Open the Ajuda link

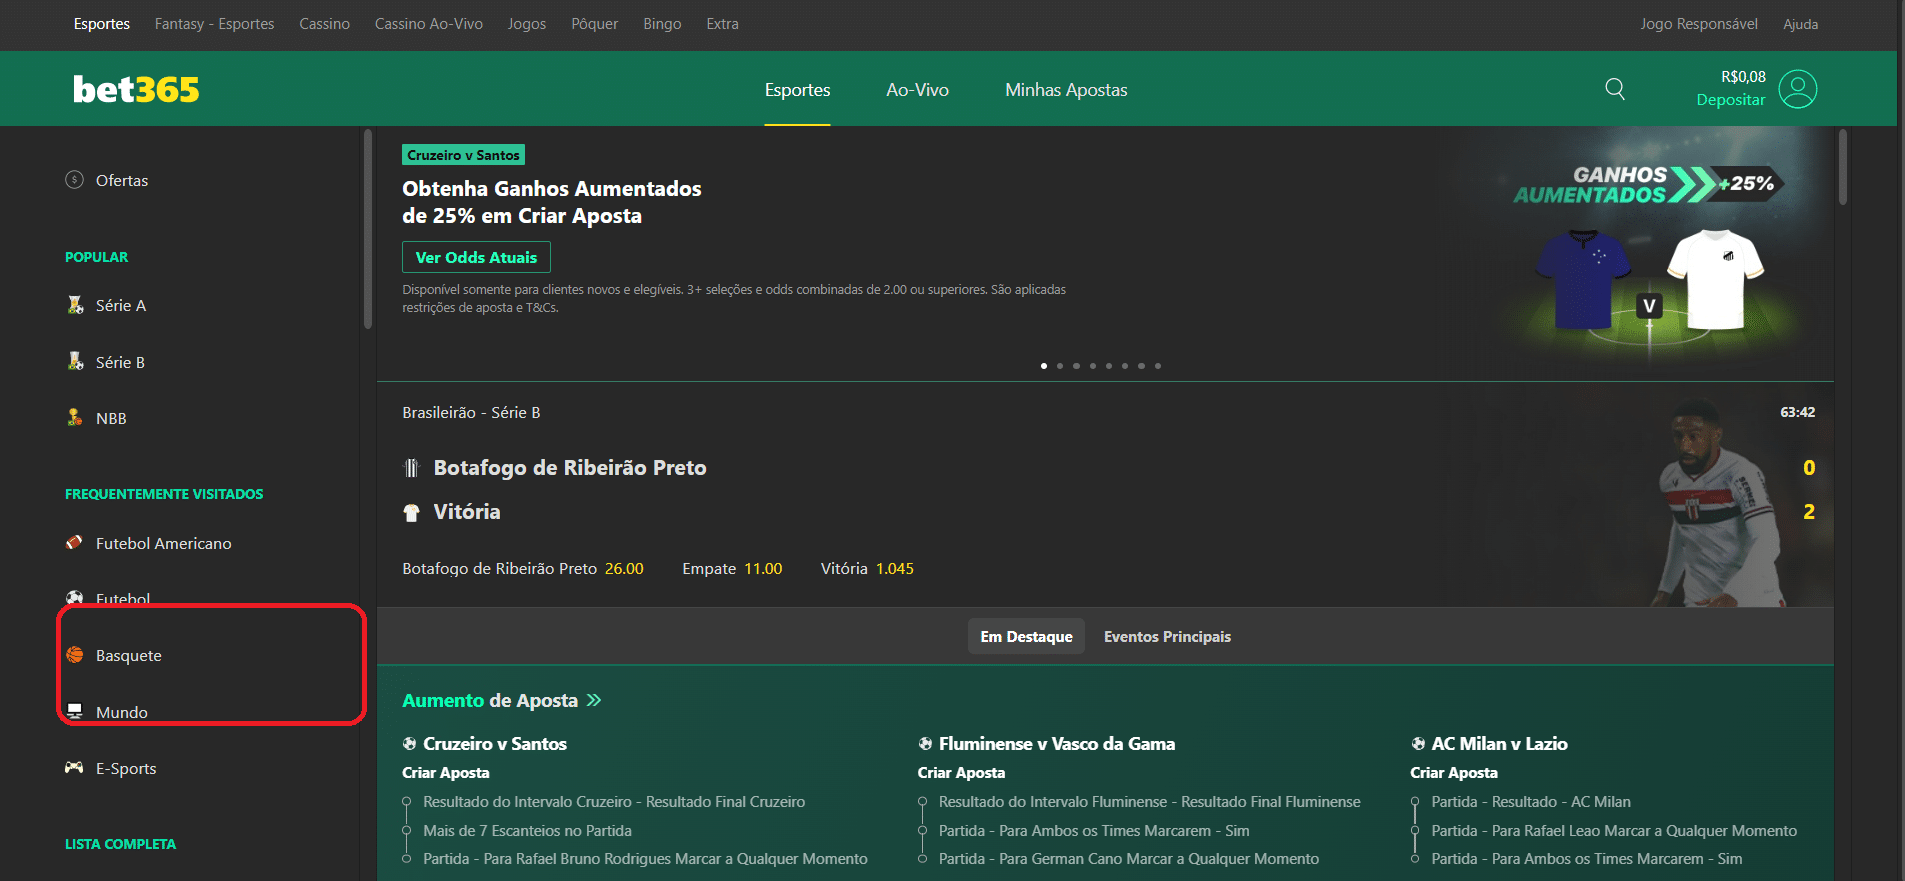1801,24
